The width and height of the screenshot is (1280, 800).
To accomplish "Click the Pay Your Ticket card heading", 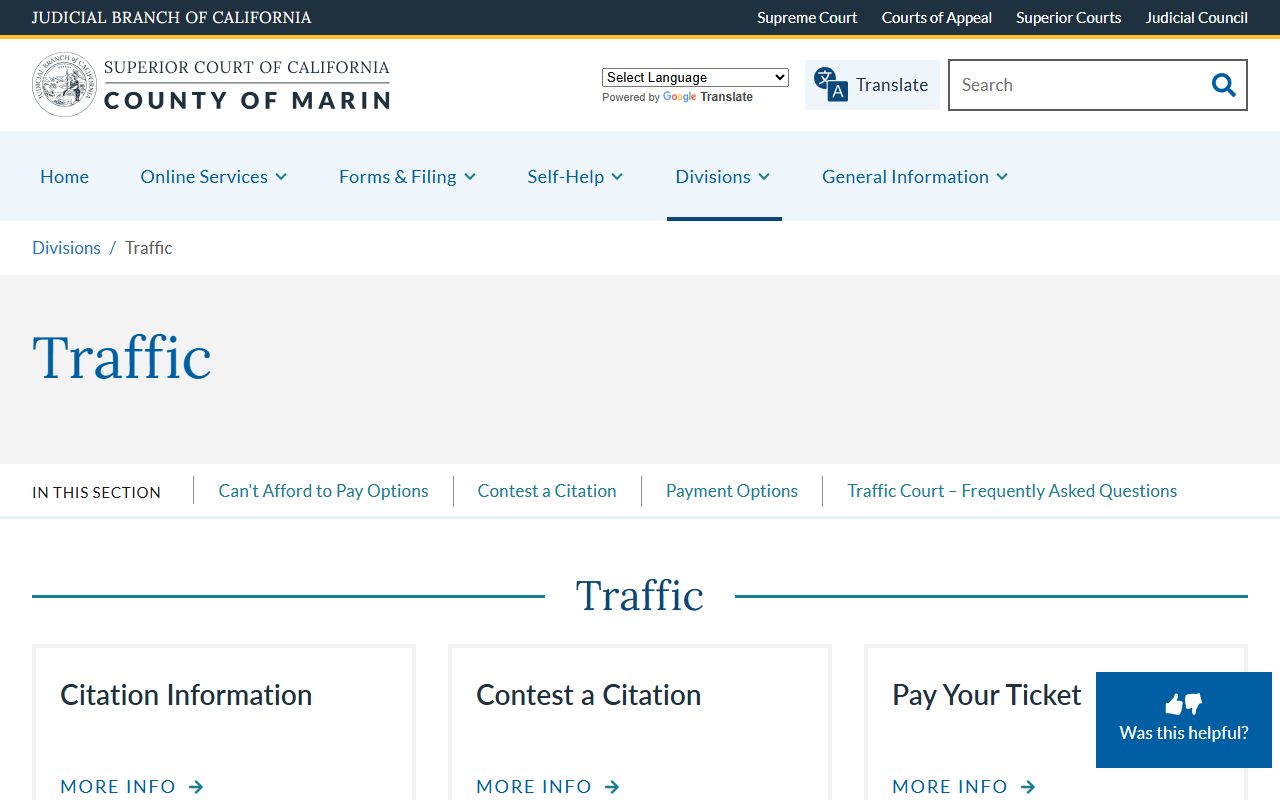I will click(987, 695).
